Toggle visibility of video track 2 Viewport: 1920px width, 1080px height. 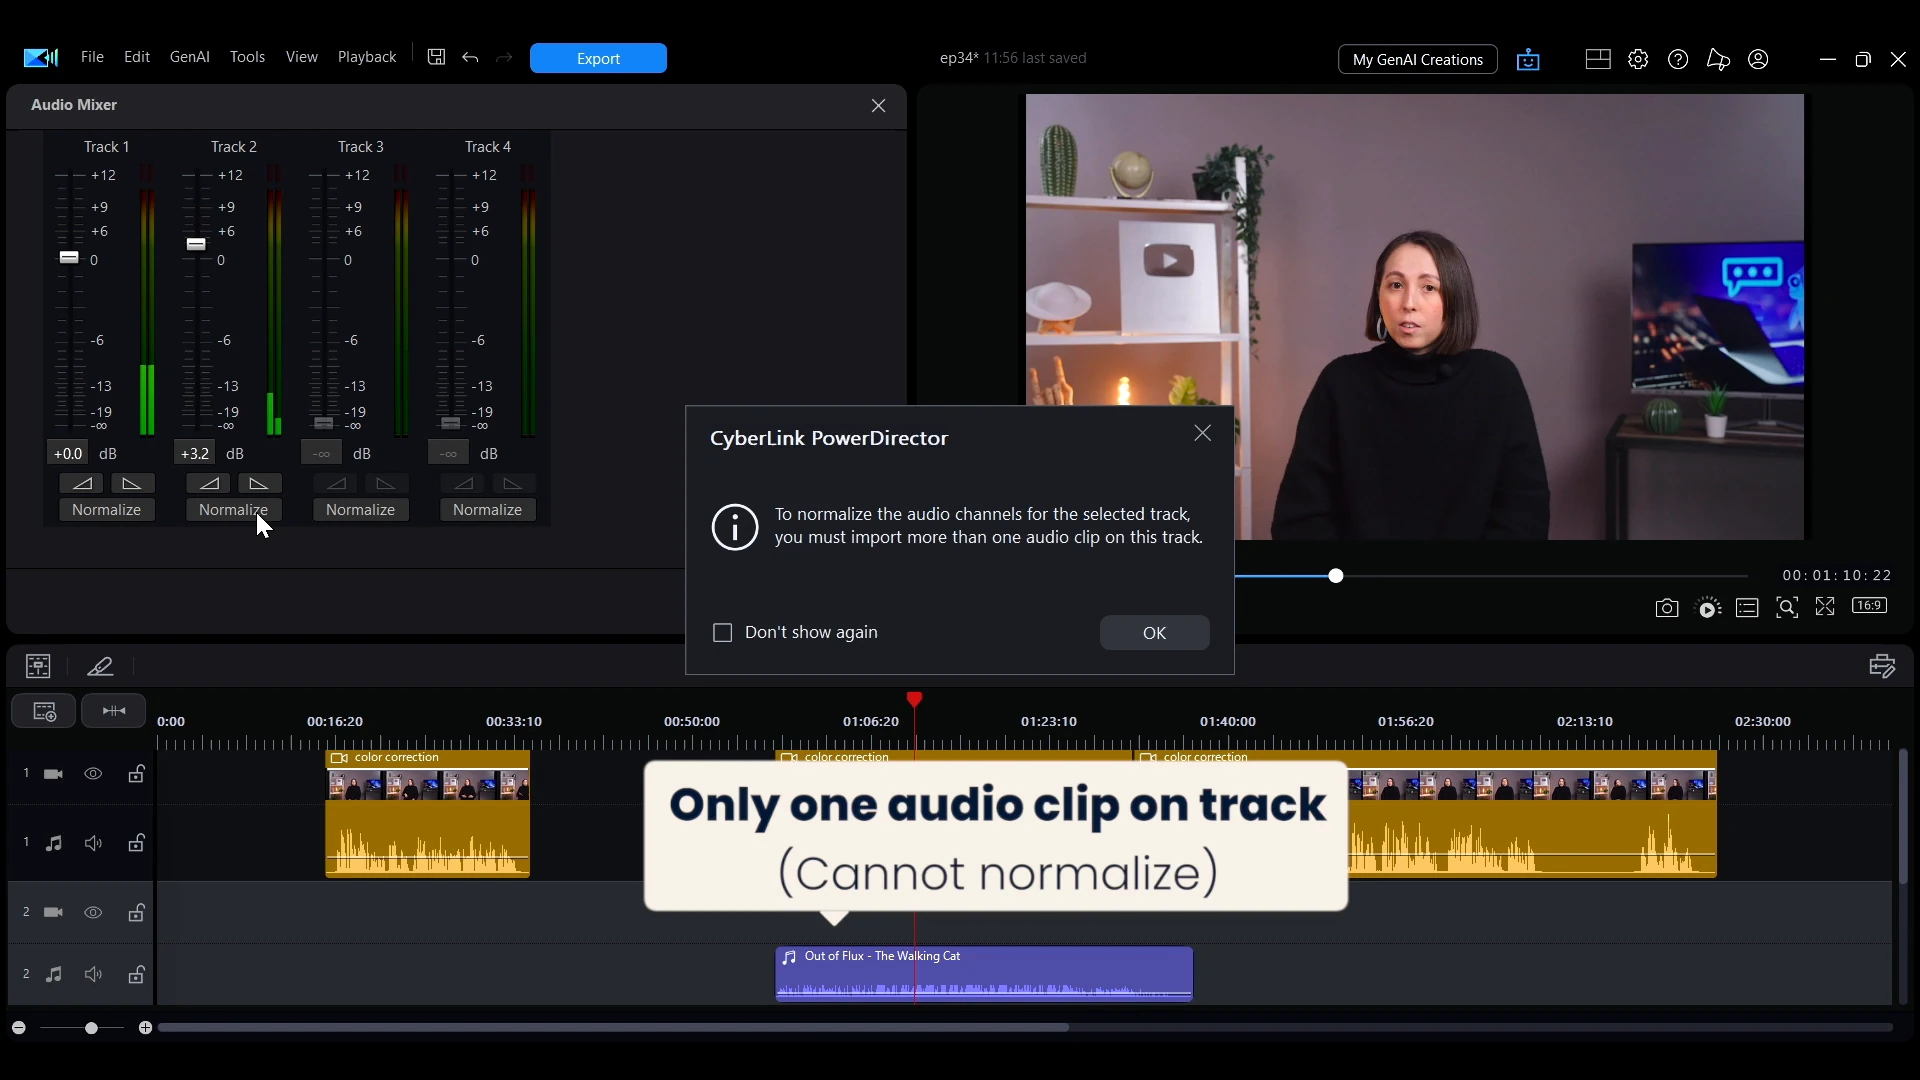click(93, 913)
